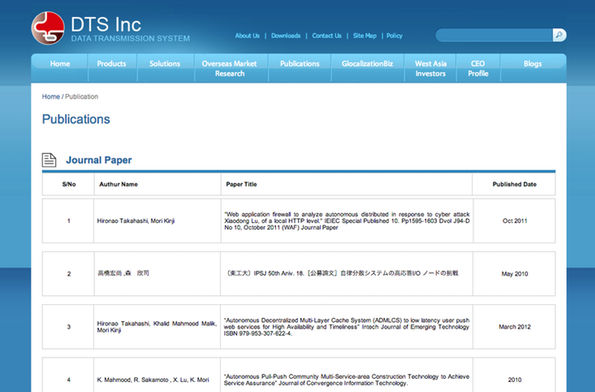Image resolution: width=595 pixels, height=392 pixels.
Task: Click the Oct 2011 date cell
Action: (x=515, y=221)
